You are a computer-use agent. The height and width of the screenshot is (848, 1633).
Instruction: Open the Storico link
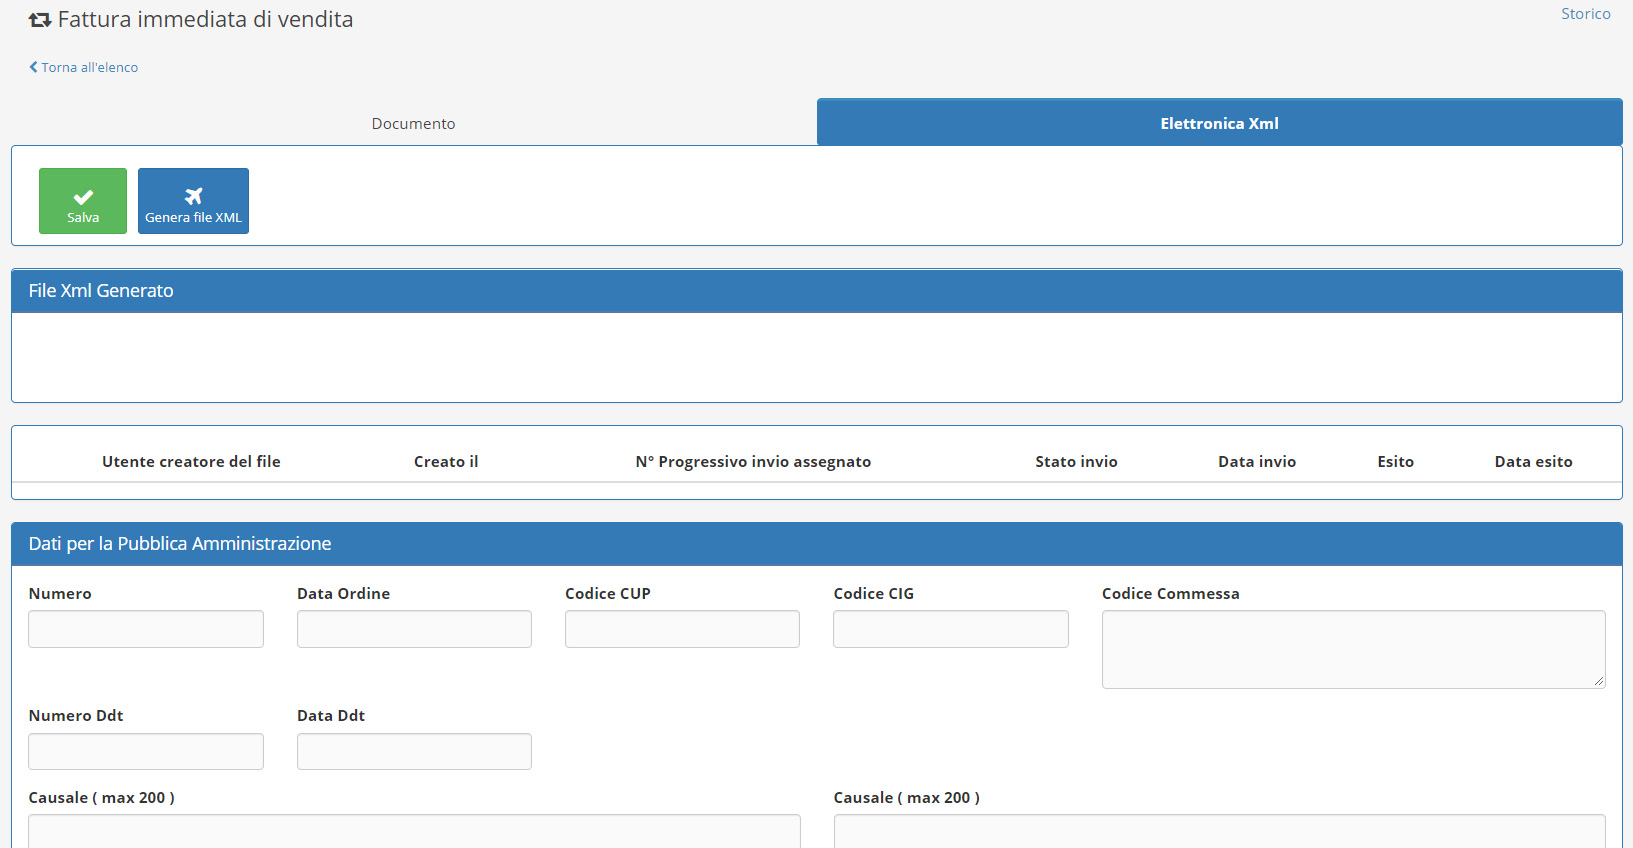pos(1585,14)
